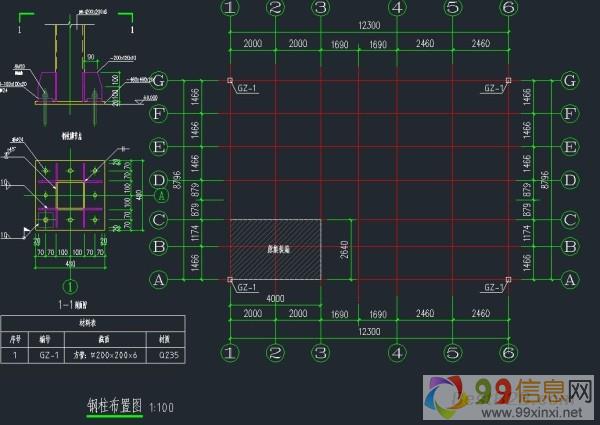This screenshot has width=600, height=425.
Task: Pick the left-side axis bubble G
Action: (x=158, y=81)
